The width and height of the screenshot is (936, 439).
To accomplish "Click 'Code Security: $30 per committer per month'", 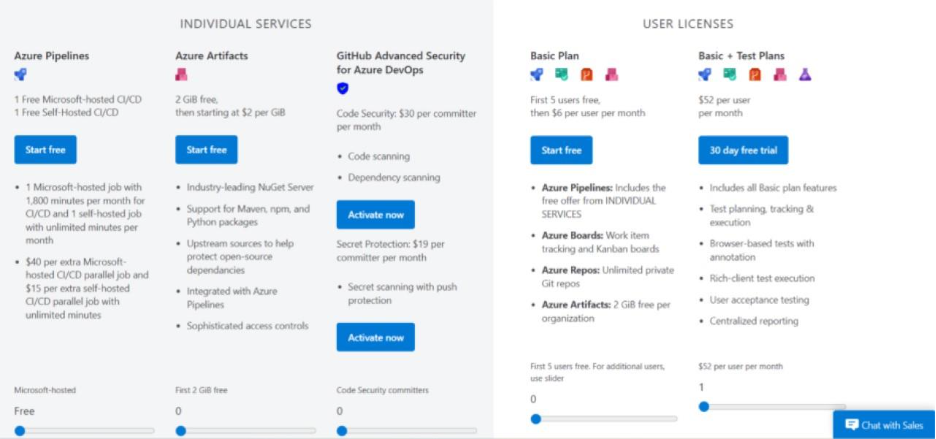I will tap(407, 120).
